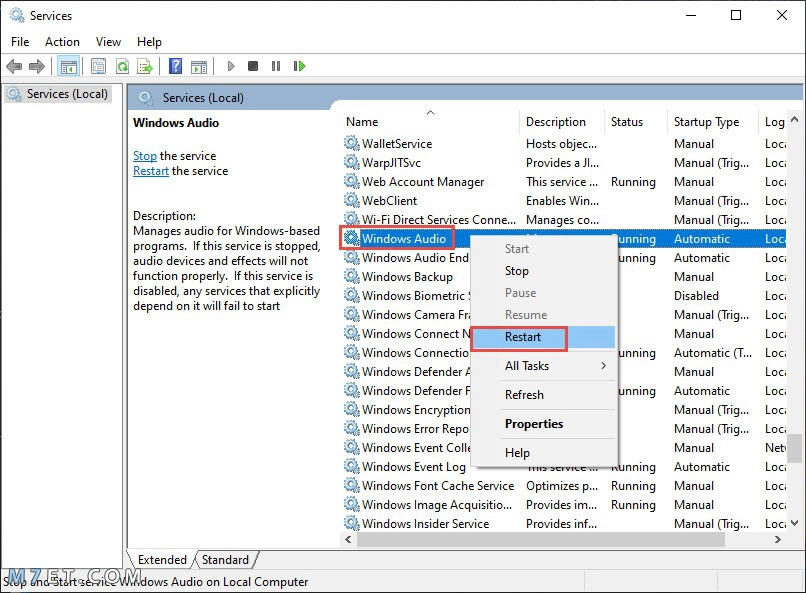Maximize the Services window
This screenshot has width=806, height=593.
[736, 15]
